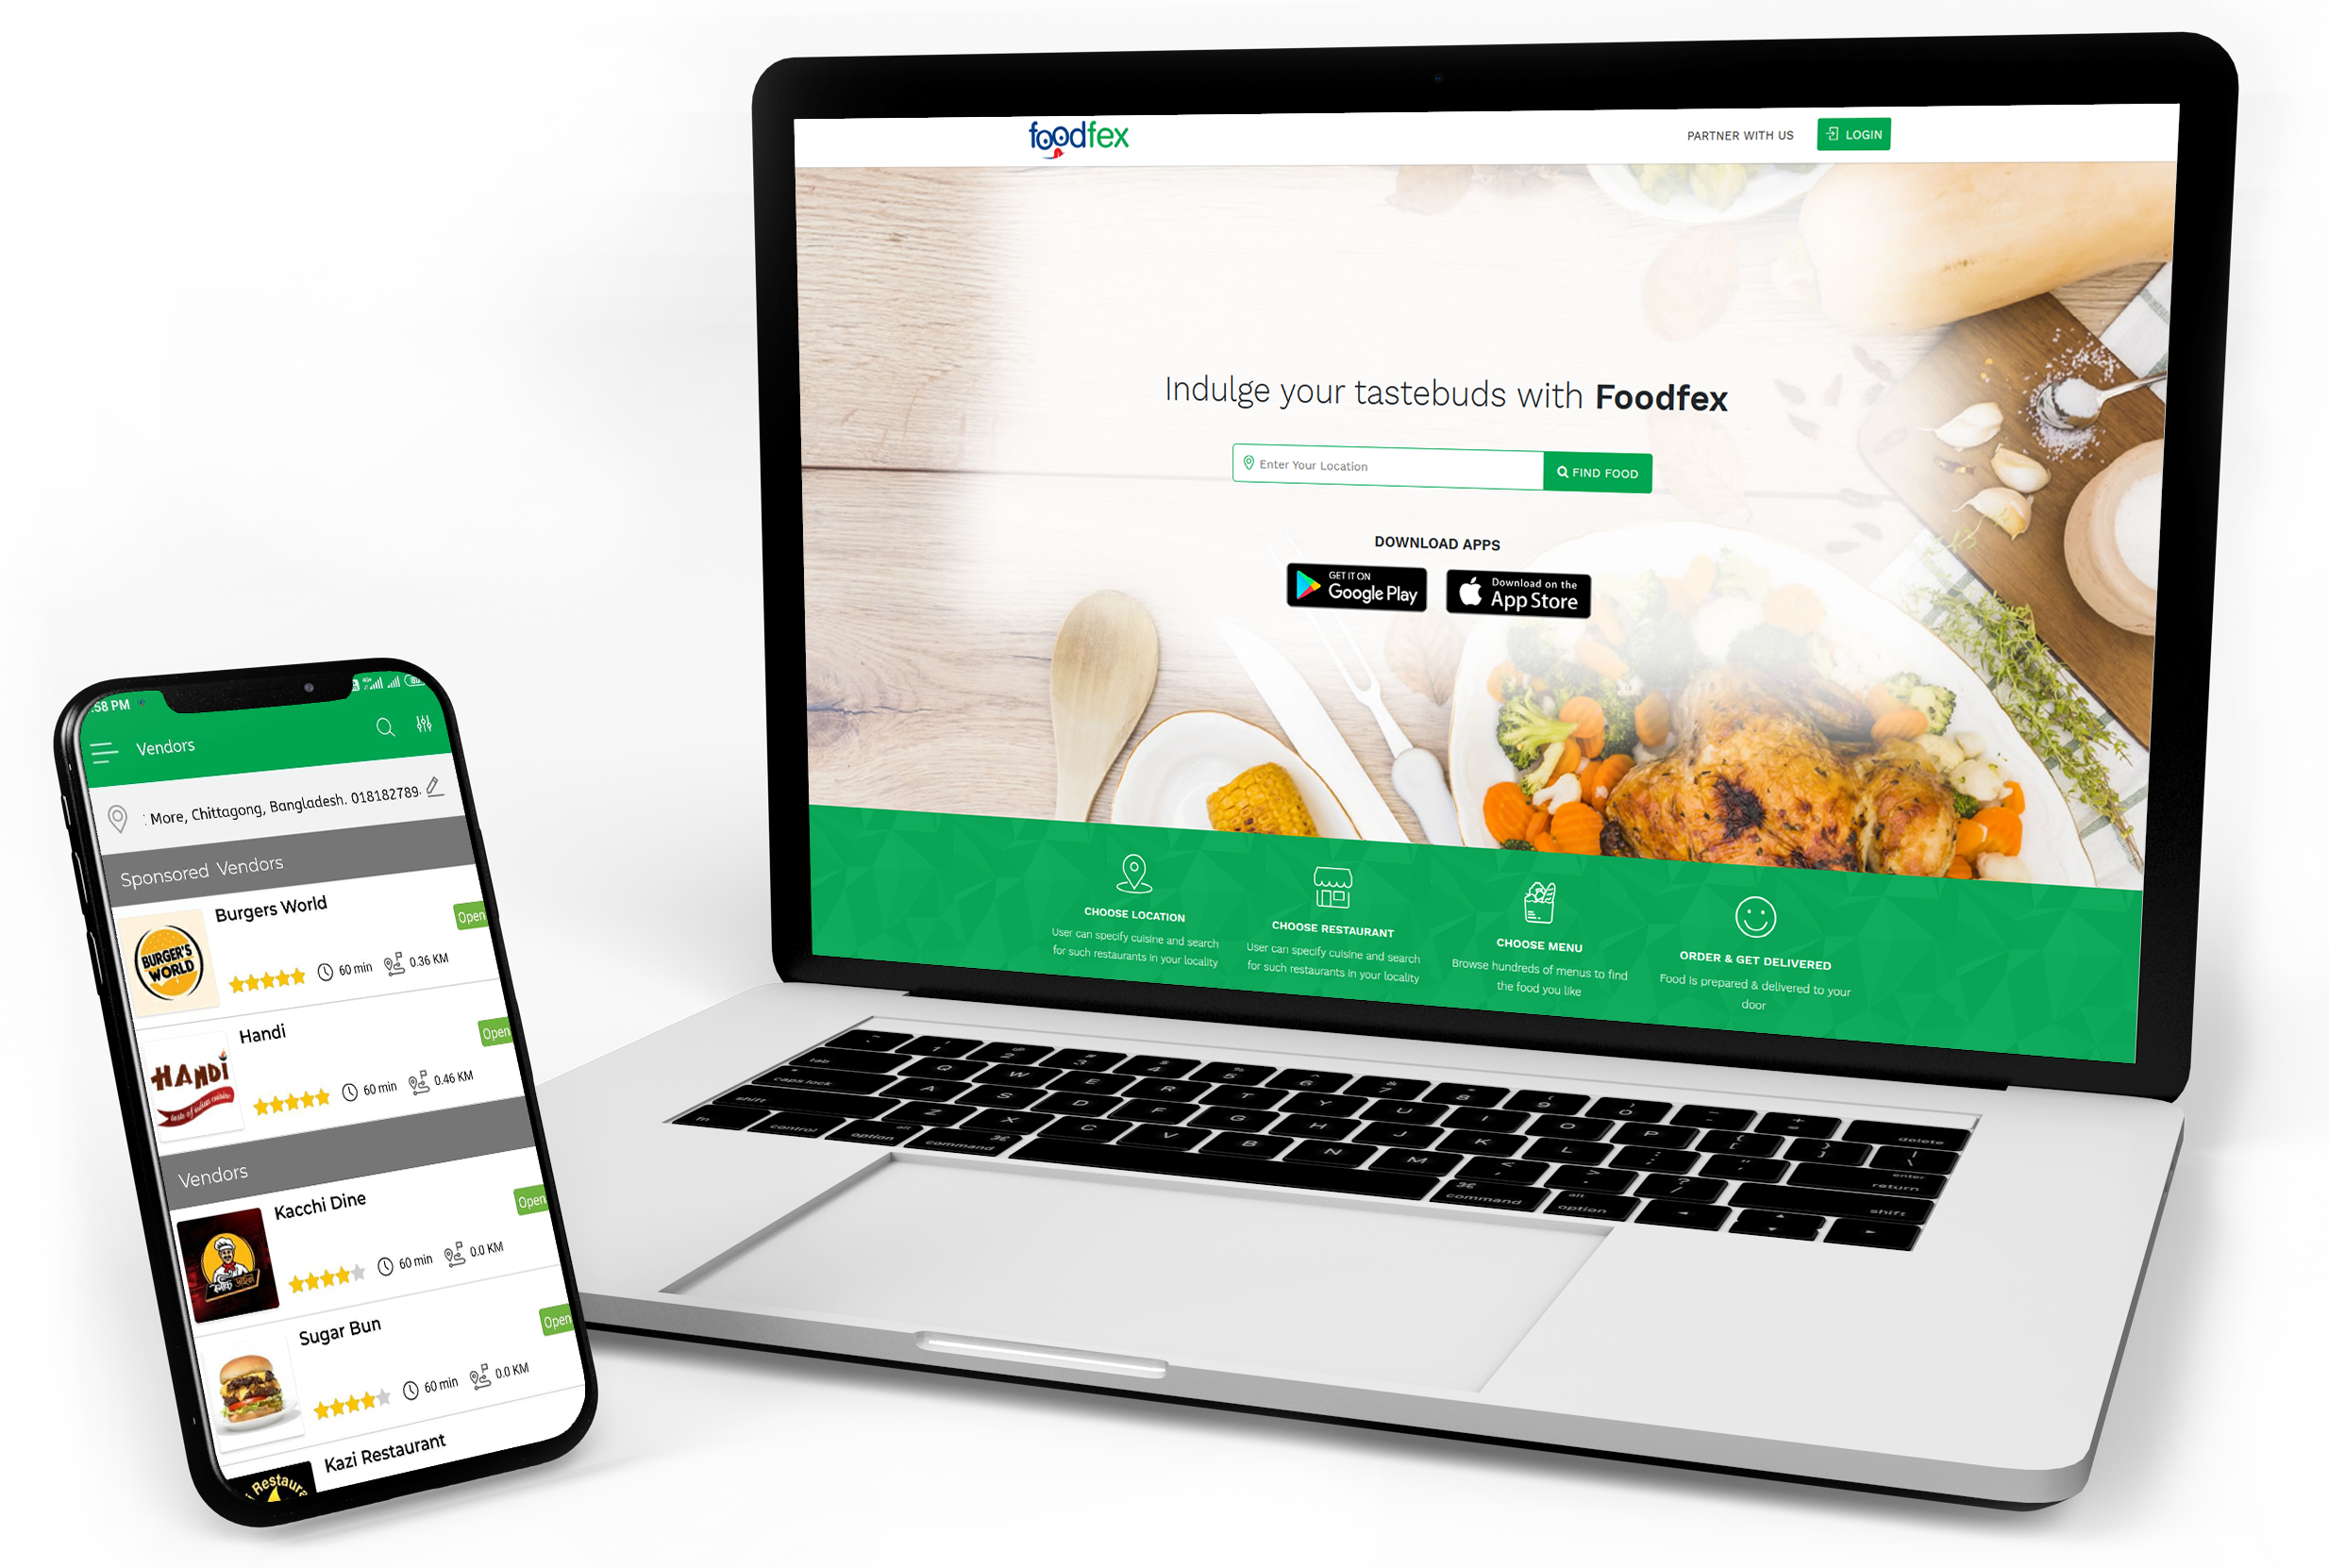The height and width of the screenshot is (1568, 2329).
Task: Click the Order and Get Delivered smiley icon
Action: [x=1753, y=915]
